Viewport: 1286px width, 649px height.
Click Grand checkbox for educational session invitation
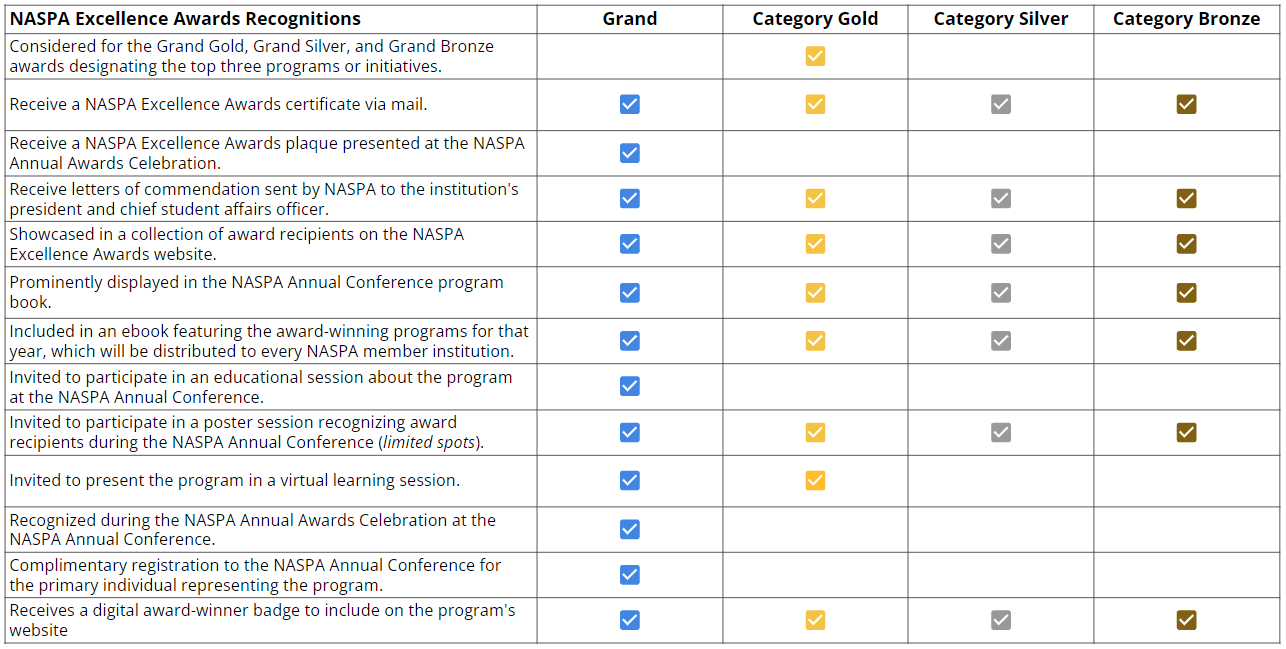(x=629, y=386)
